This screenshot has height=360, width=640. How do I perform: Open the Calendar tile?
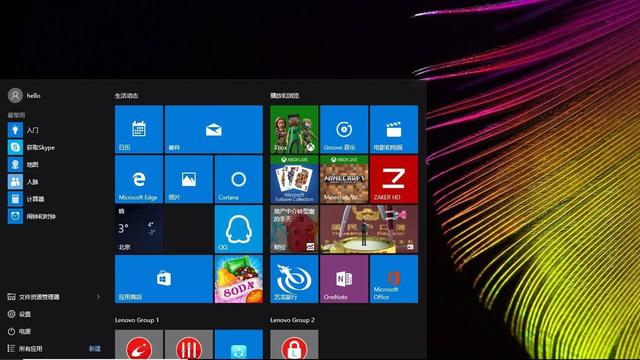pyautogui.click(x=139, y=129)
